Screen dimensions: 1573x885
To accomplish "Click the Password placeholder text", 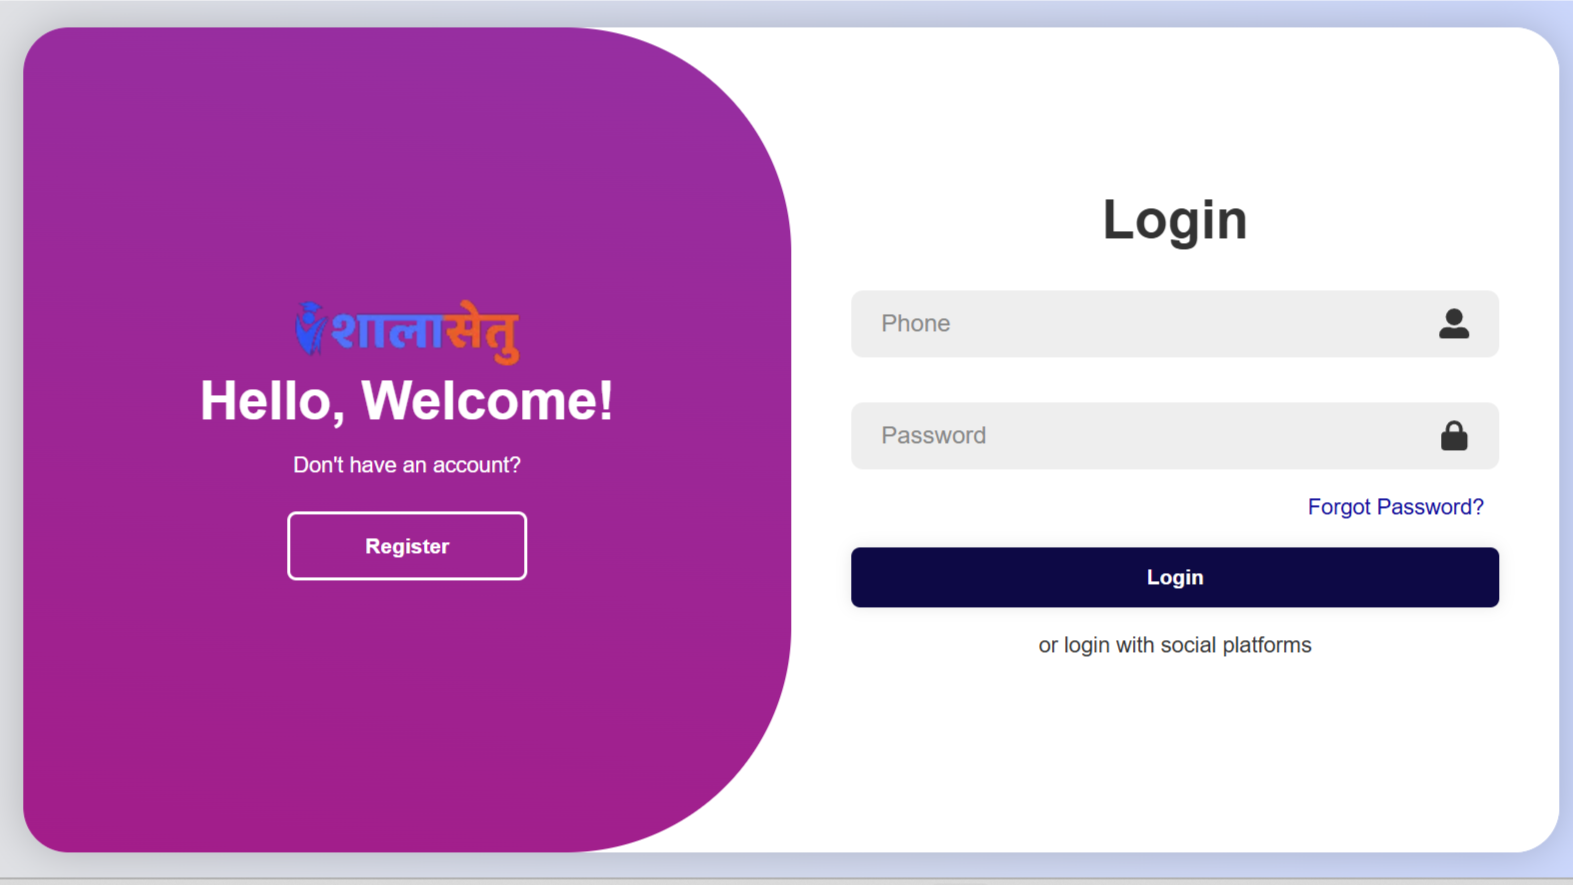I will point(933,436).
